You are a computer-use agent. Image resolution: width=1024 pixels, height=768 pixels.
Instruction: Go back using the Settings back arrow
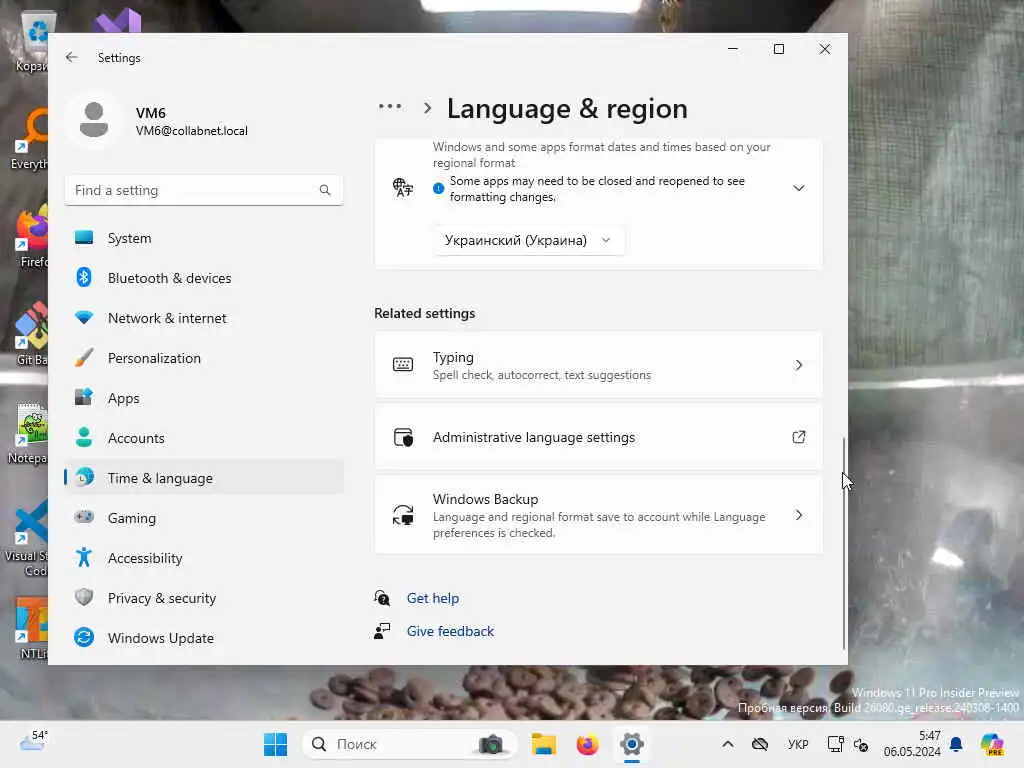pyautogui.click(x=72, y=57)
